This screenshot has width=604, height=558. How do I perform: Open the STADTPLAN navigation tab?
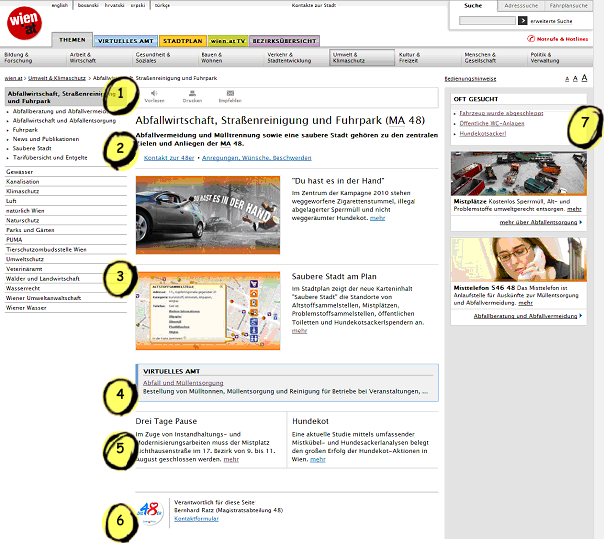(x=184, y=39)
